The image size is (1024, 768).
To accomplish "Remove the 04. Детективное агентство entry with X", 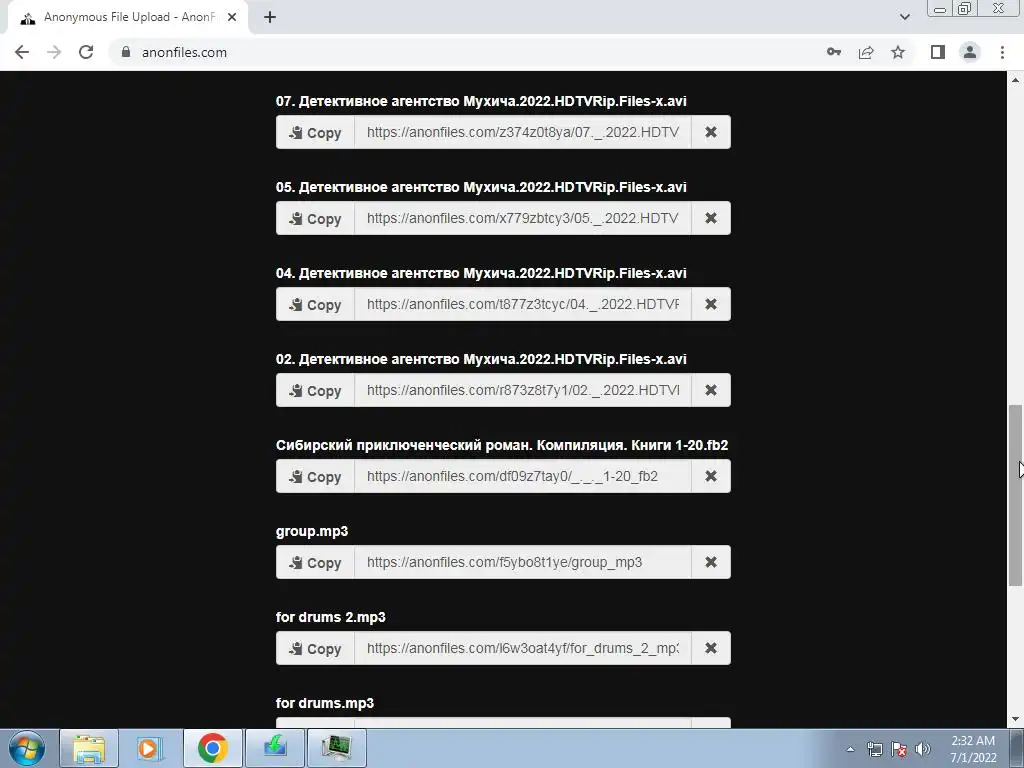I will click(711, 304).
